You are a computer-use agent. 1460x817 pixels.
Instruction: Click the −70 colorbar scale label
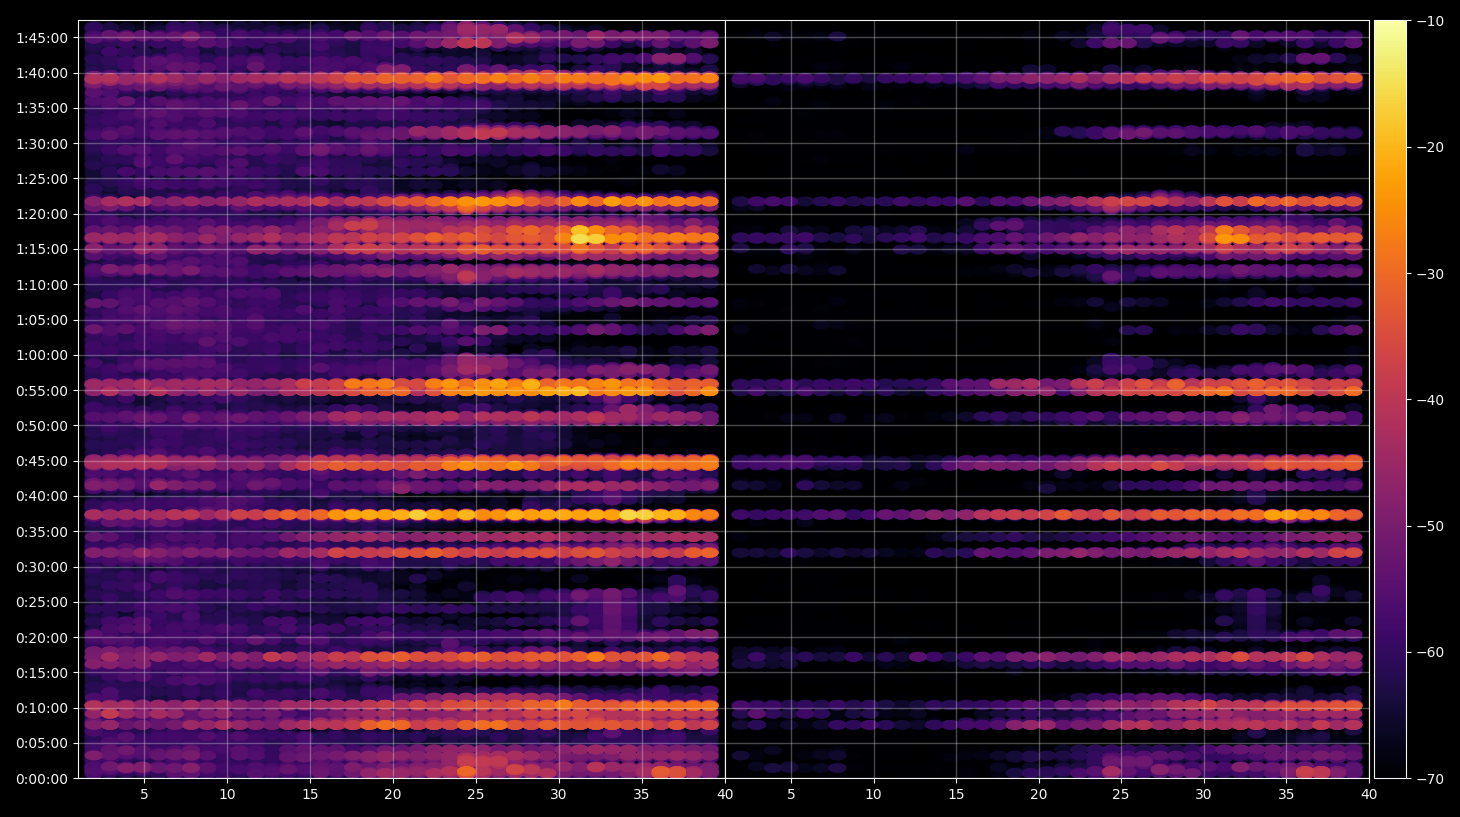(x=1431, y=779)
